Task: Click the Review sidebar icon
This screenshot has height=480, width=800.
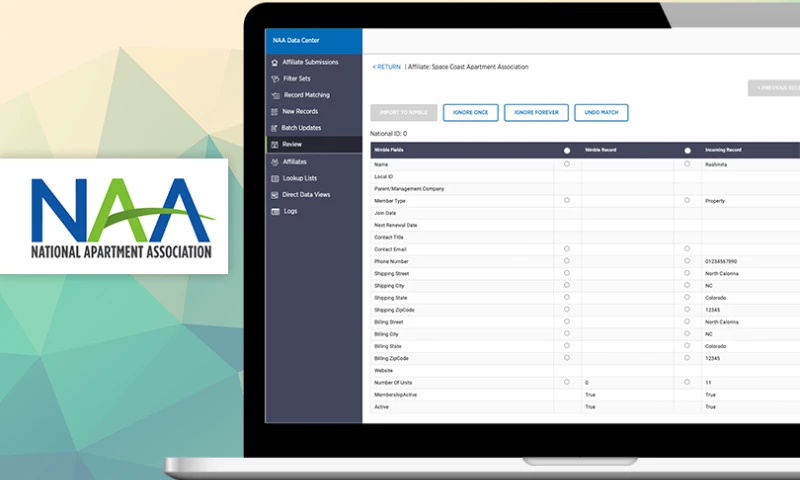Action: pyautogui.click(x=274, y=145)
